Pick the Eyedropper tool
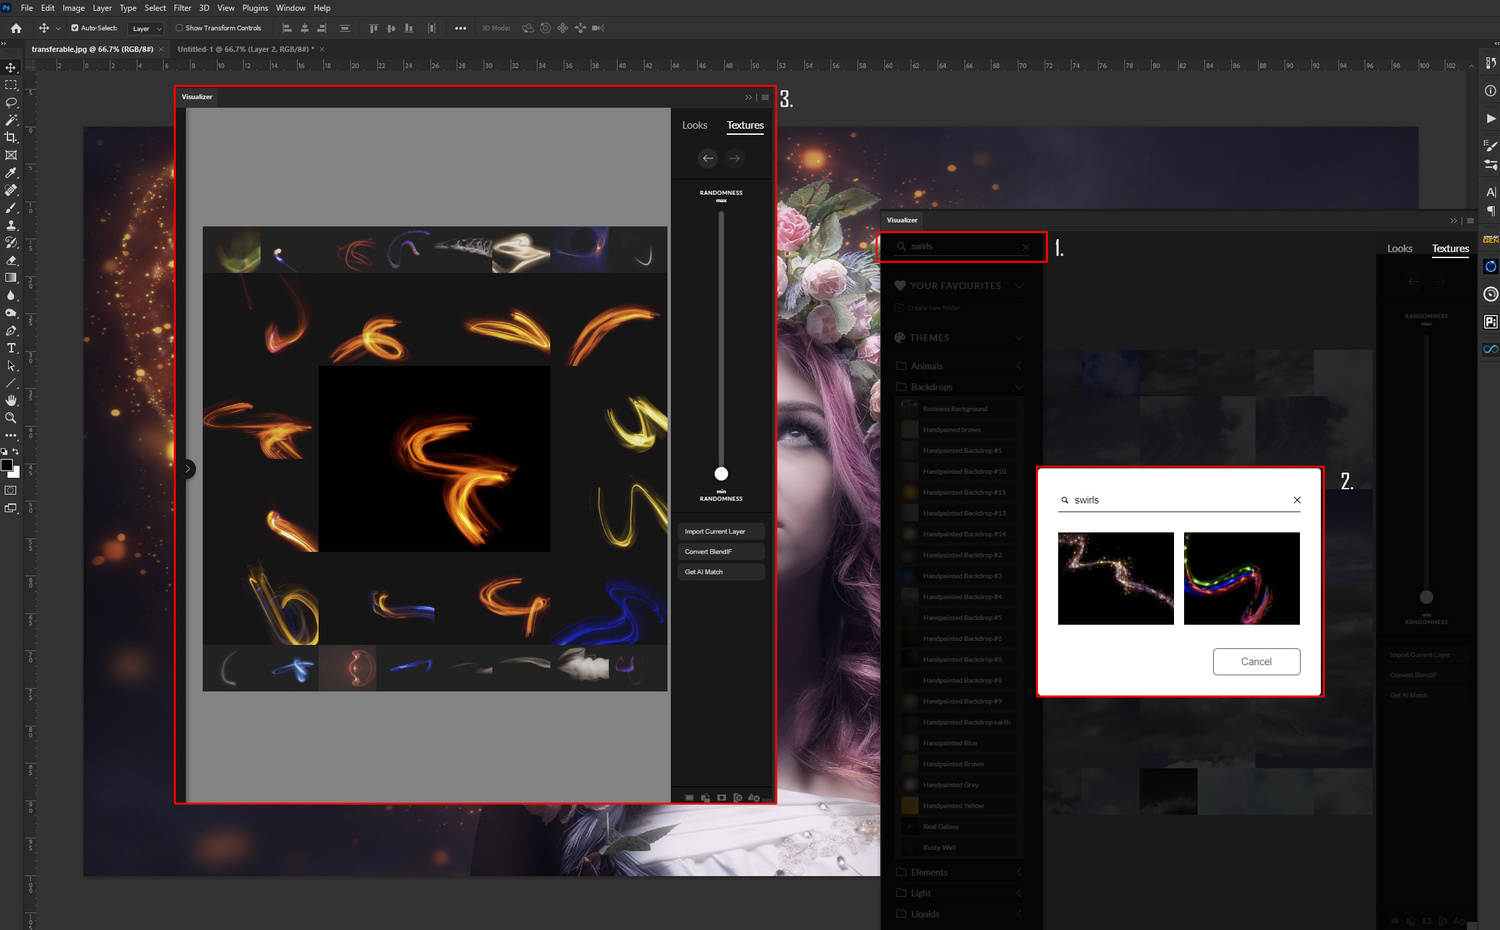This screenshot has height=930, width=1500. (11, 173)
